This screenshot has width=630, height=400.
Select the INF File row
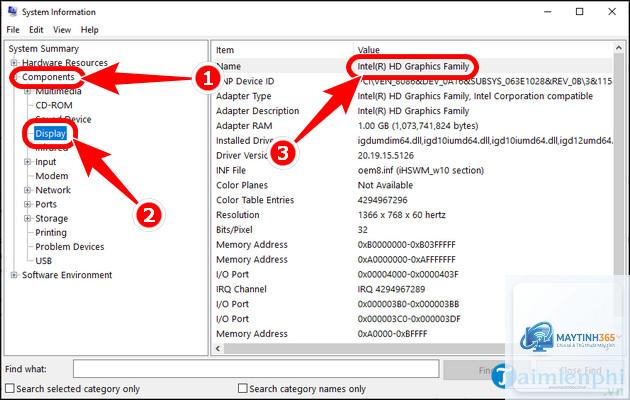[414, 170]
